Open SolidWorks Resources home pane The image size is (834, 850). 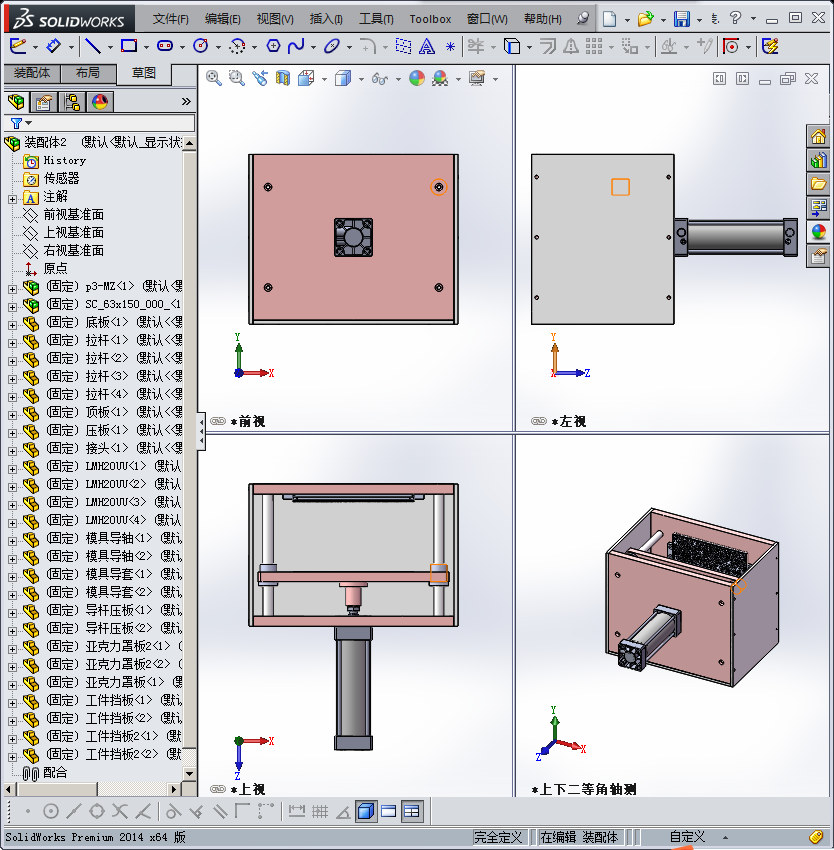click(x=818, y=136)
